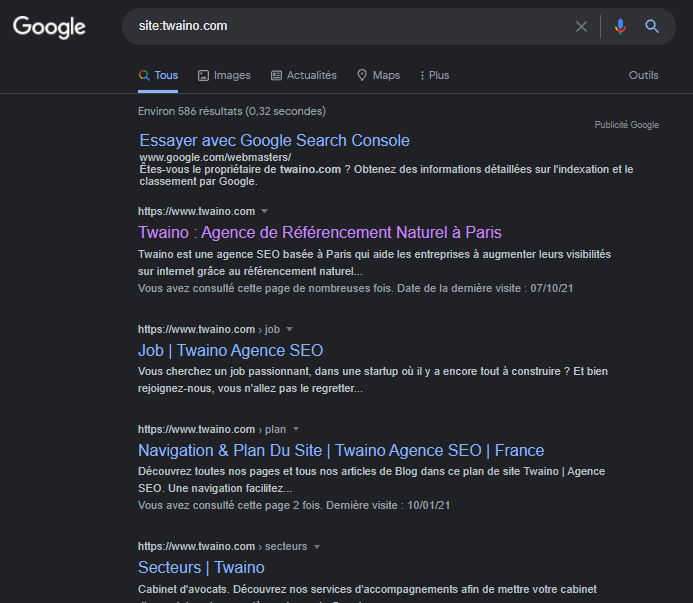Expand the dropdown arrow beside the plan URL
Screen dimensions: 693x603
[296, 429]
